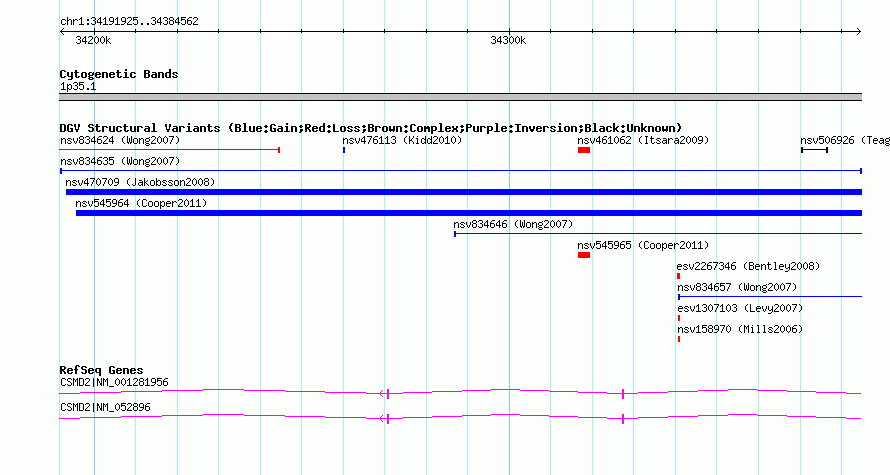Image resolution: width=890 pixels, height=475 pixels.
Task: Click the esv2267346 (Bentley2008) red mark
Action: [x=679, y=276]
